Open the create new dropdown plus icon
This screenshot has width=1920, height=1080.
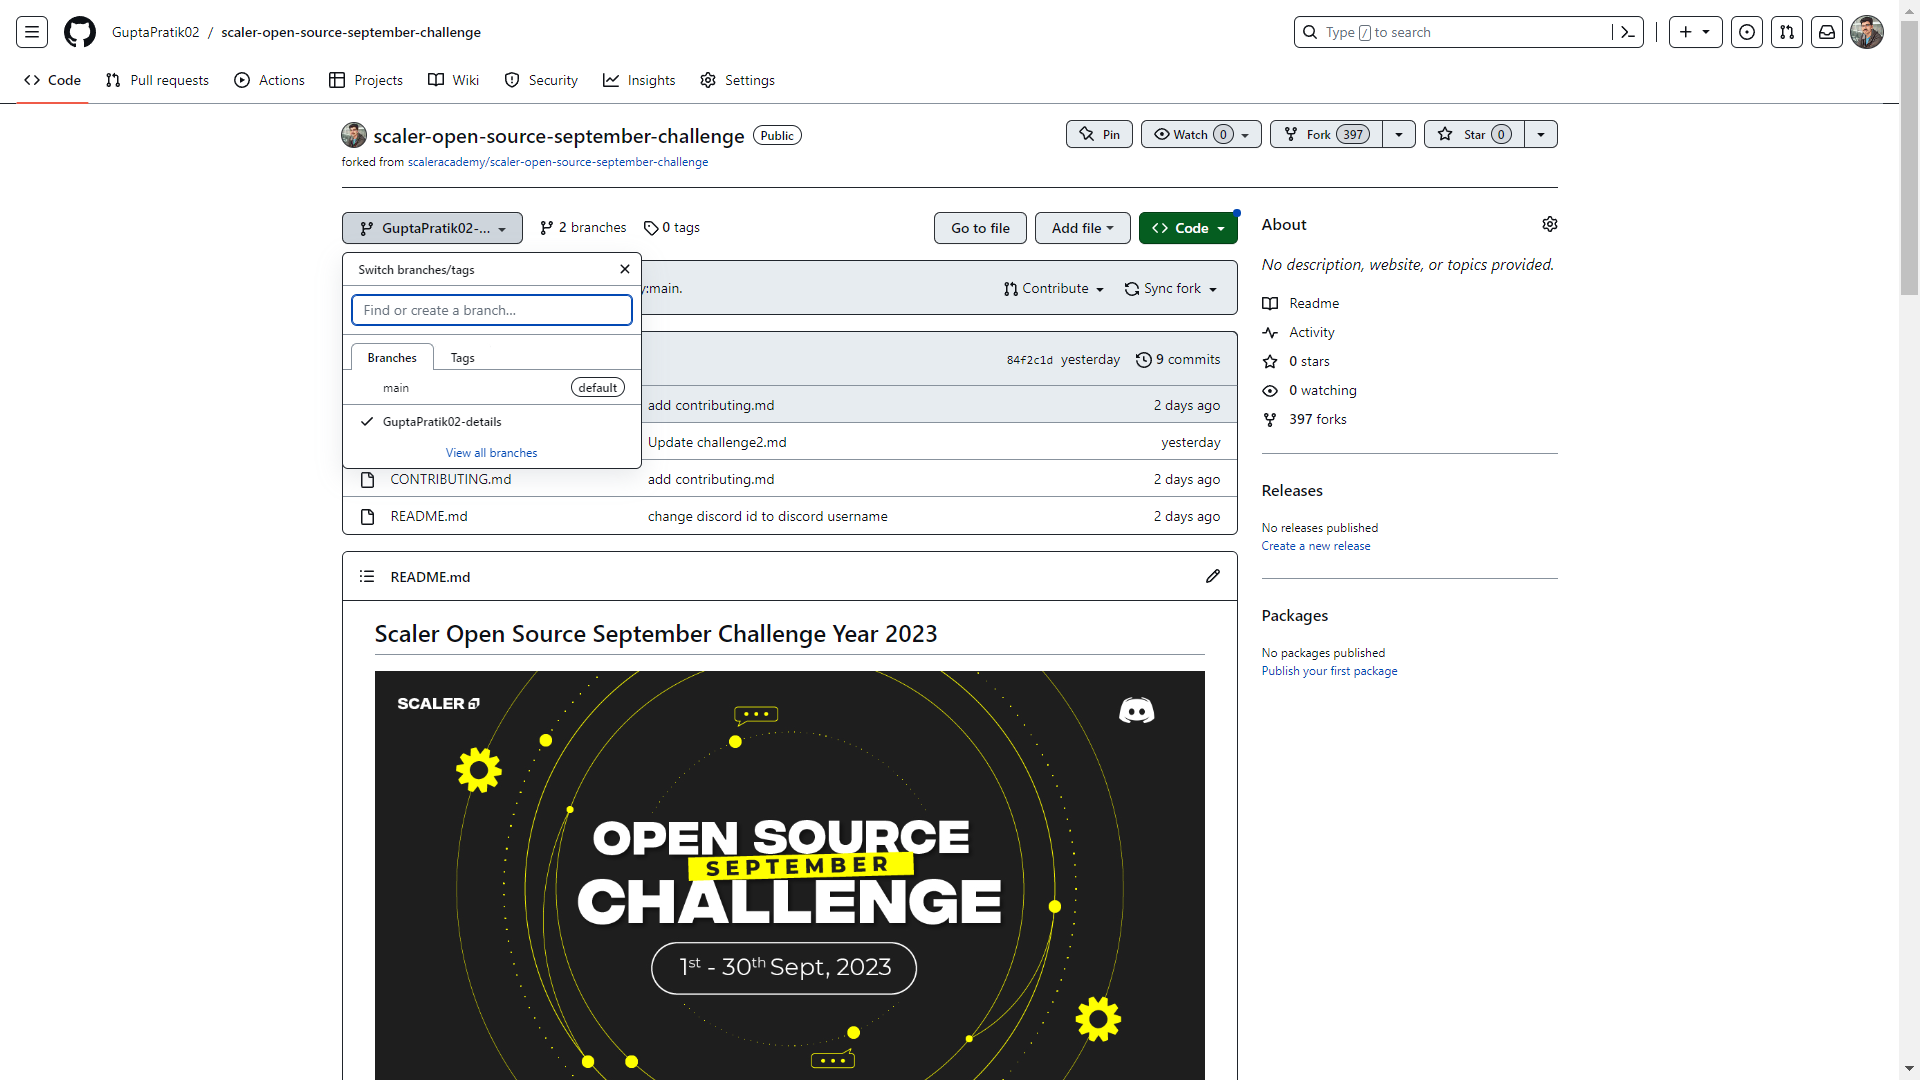(1695, 32)
